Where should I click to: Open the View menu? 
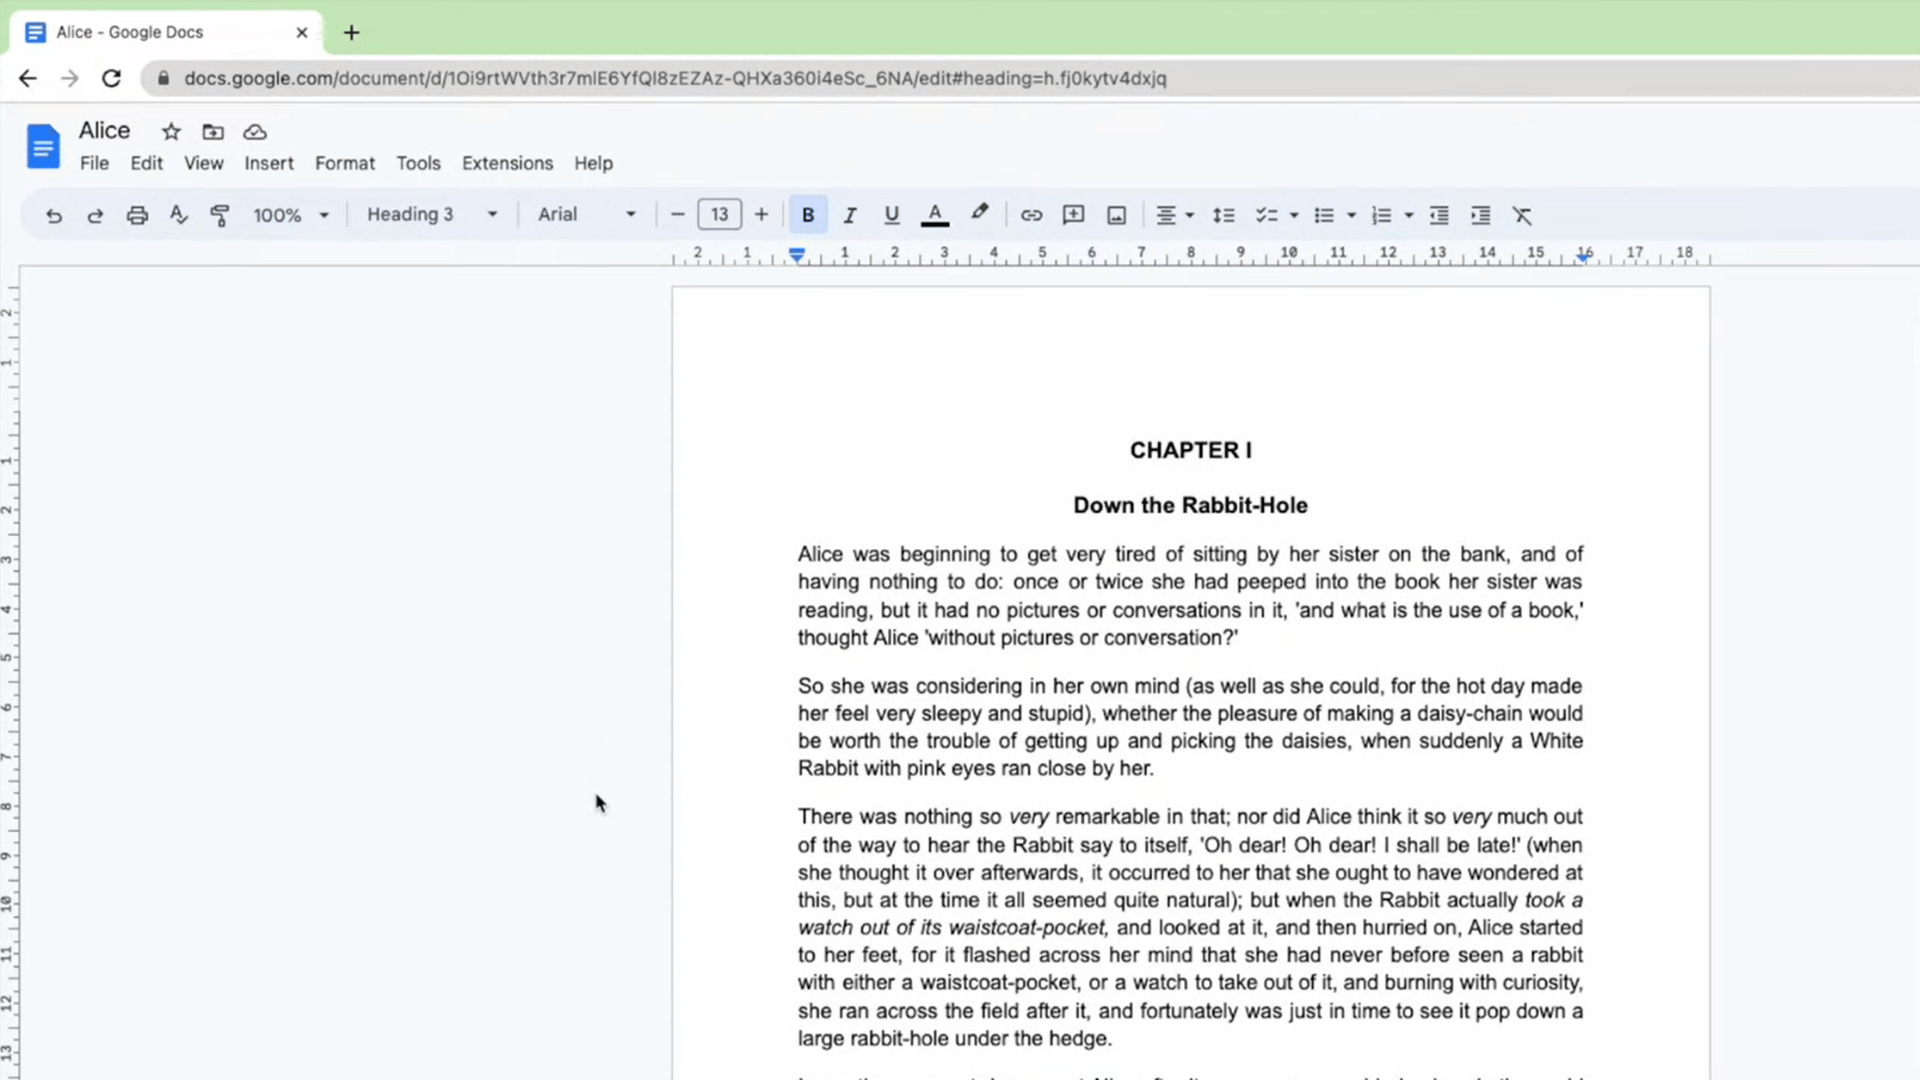203,163
